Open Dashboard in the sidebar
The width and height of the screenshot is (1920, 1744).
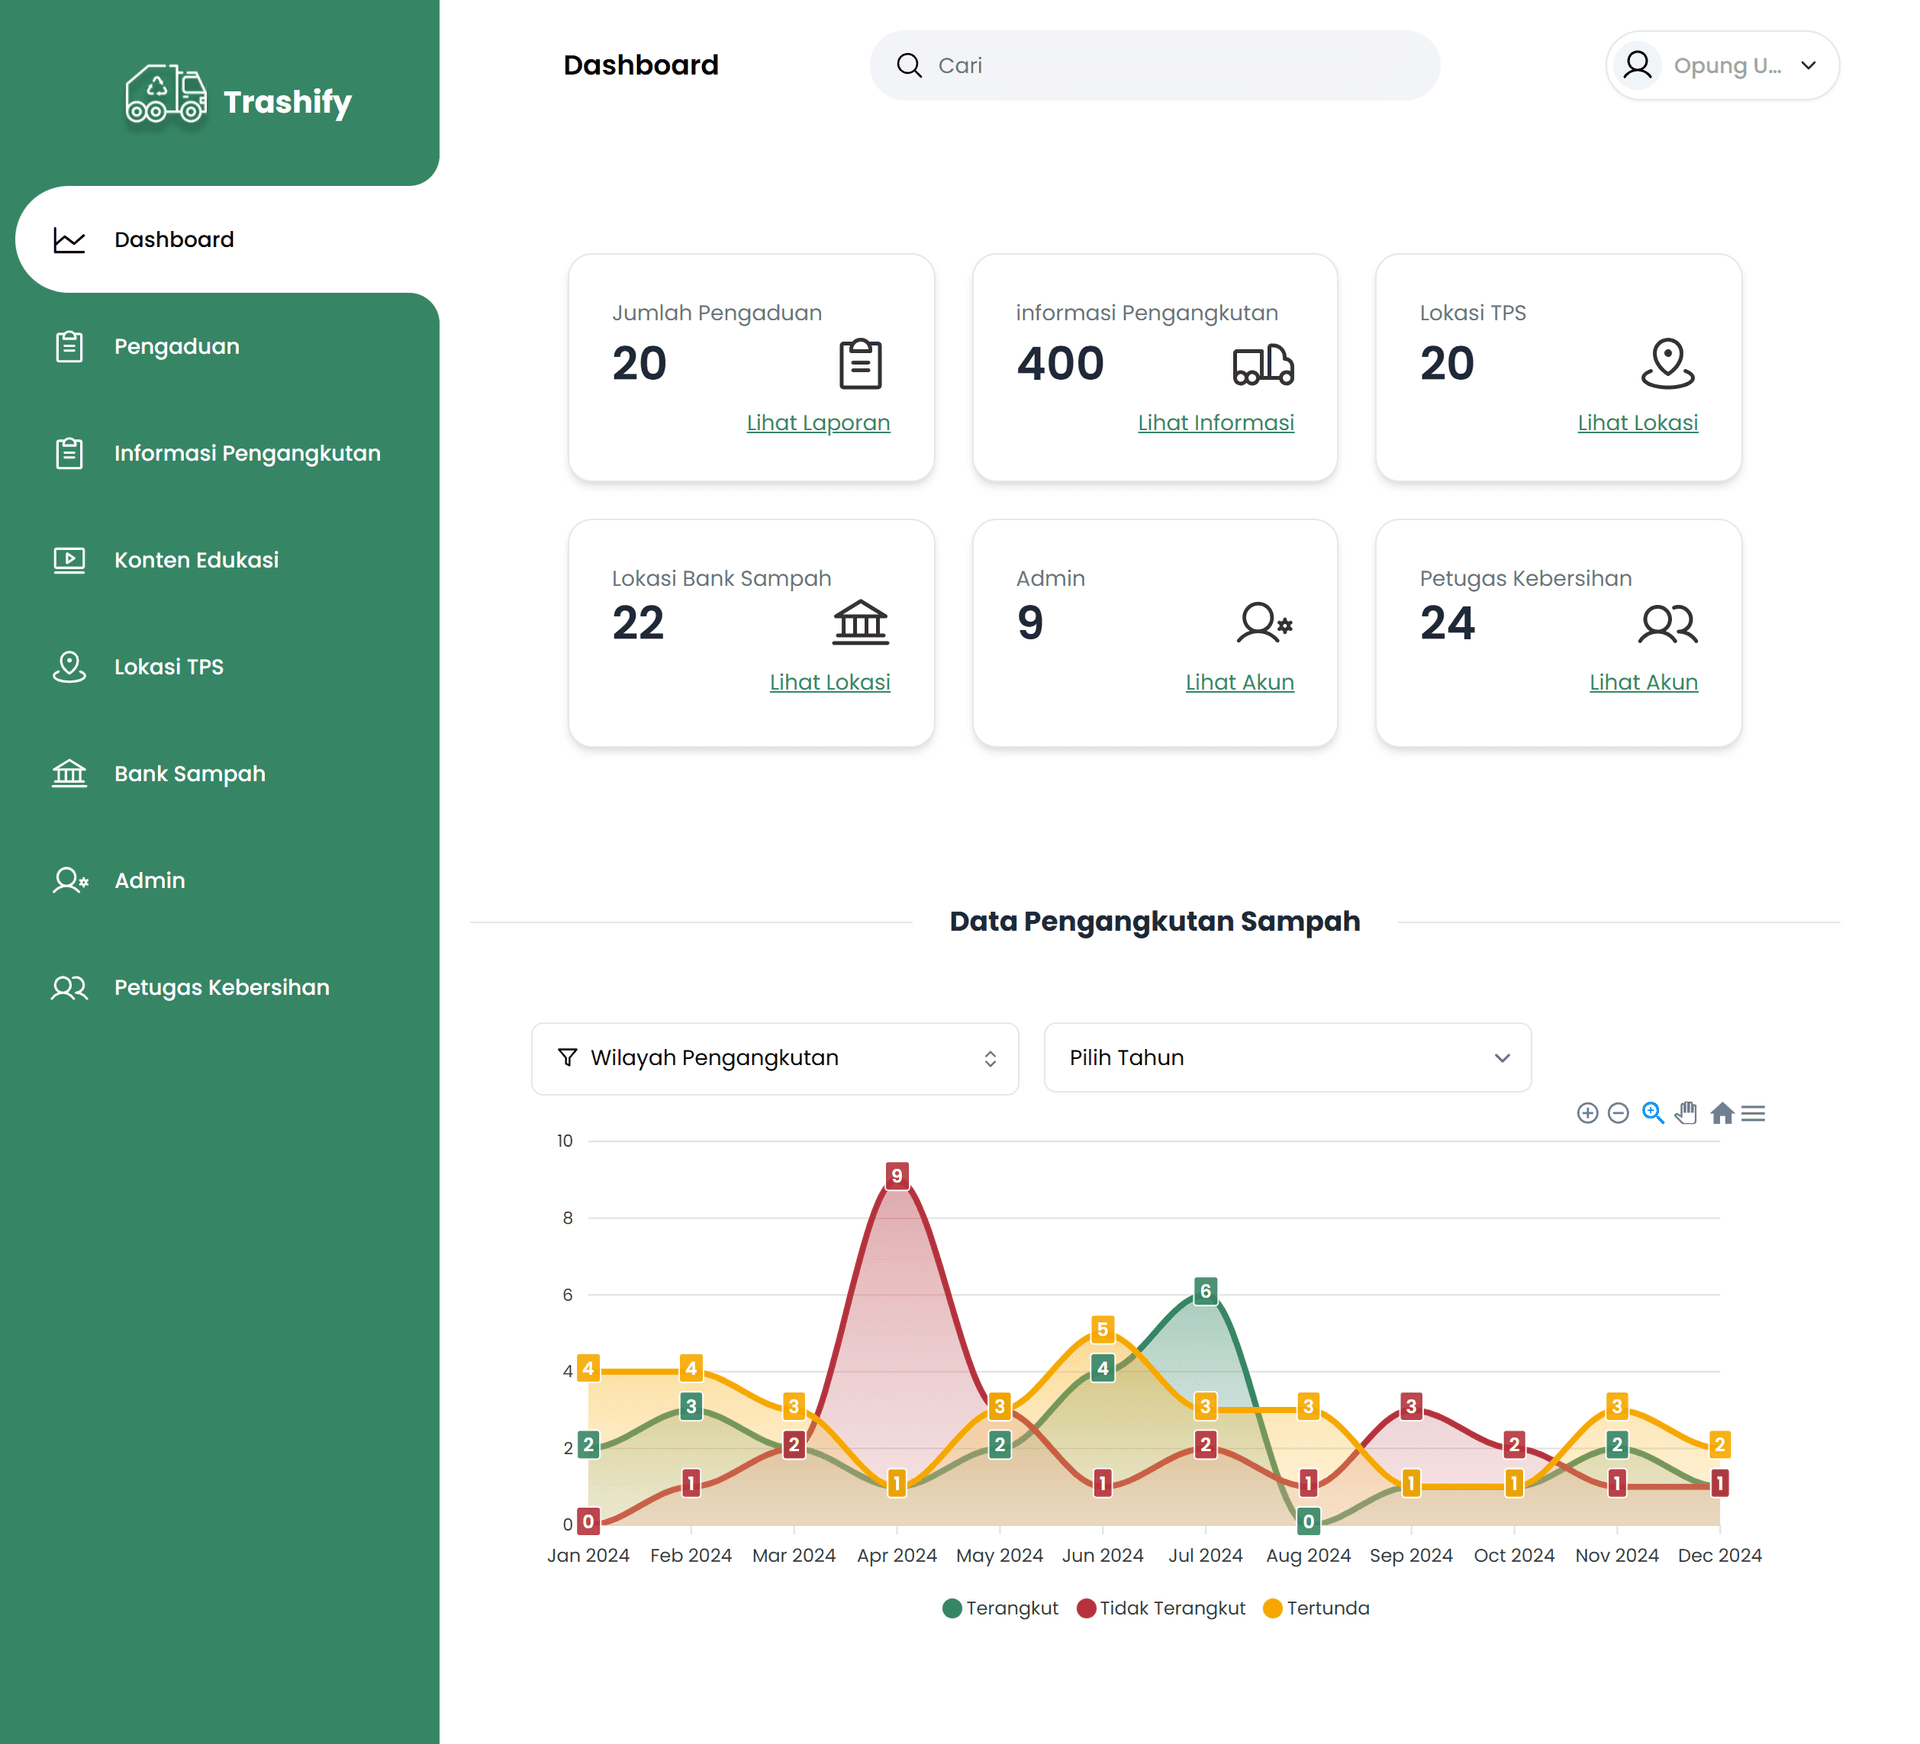point(228,239)
